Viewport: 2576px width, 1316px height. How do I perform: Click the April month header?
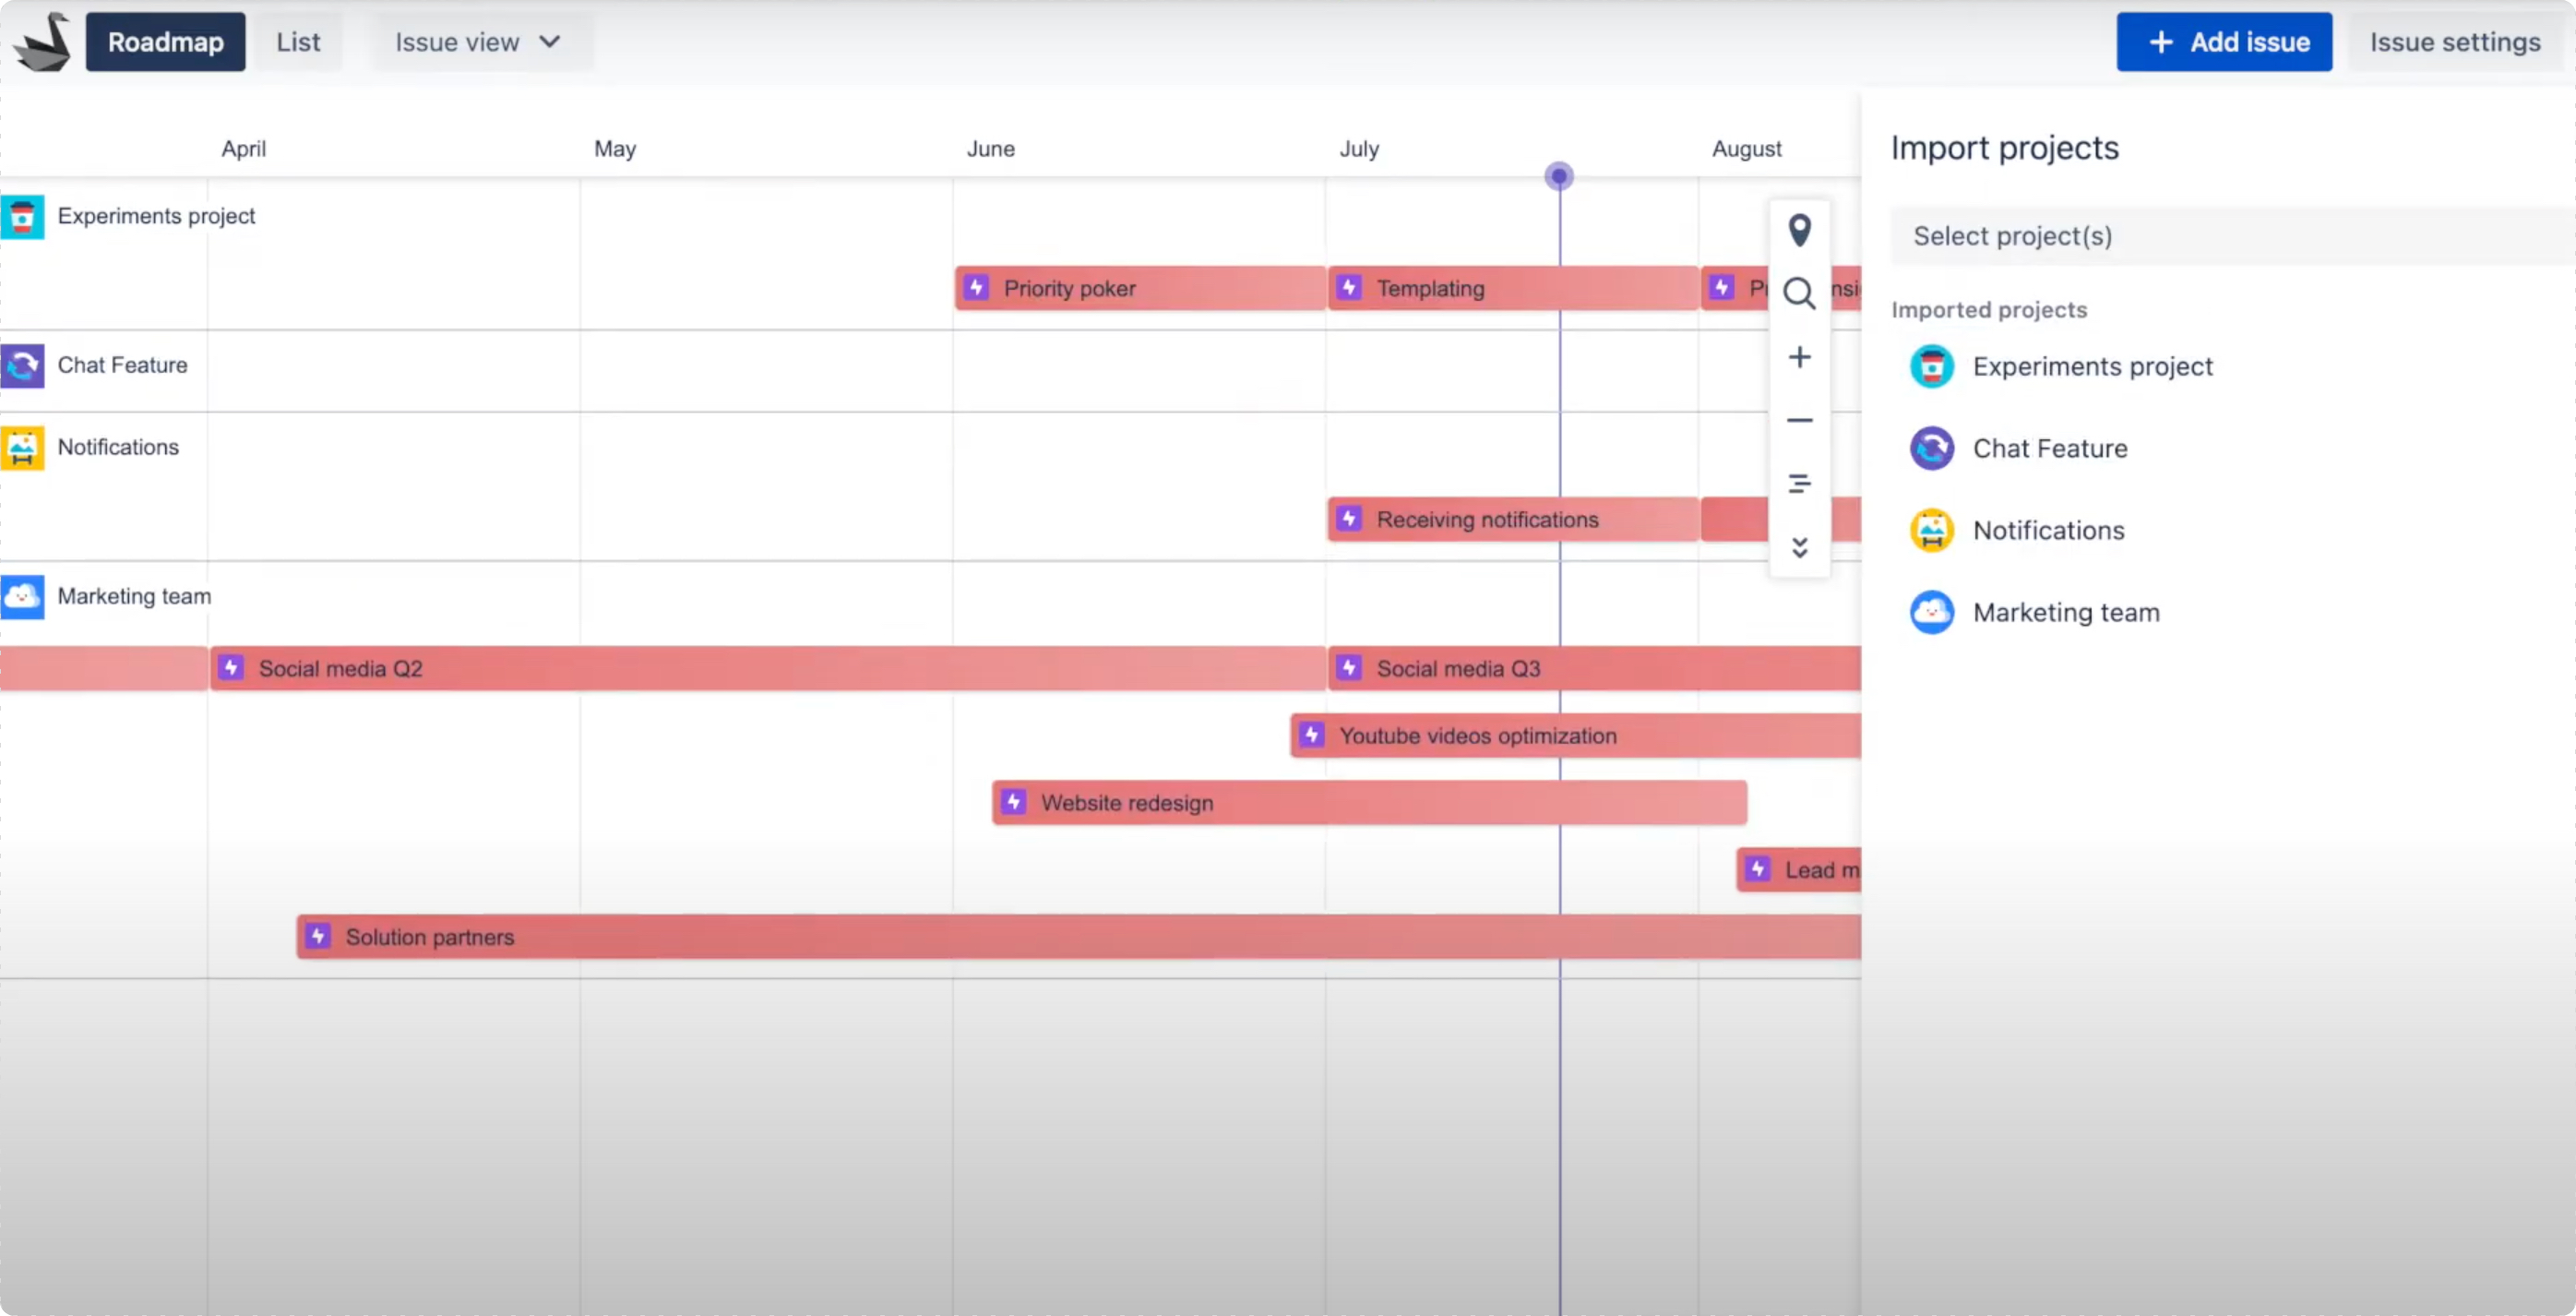tap(243, 149)
